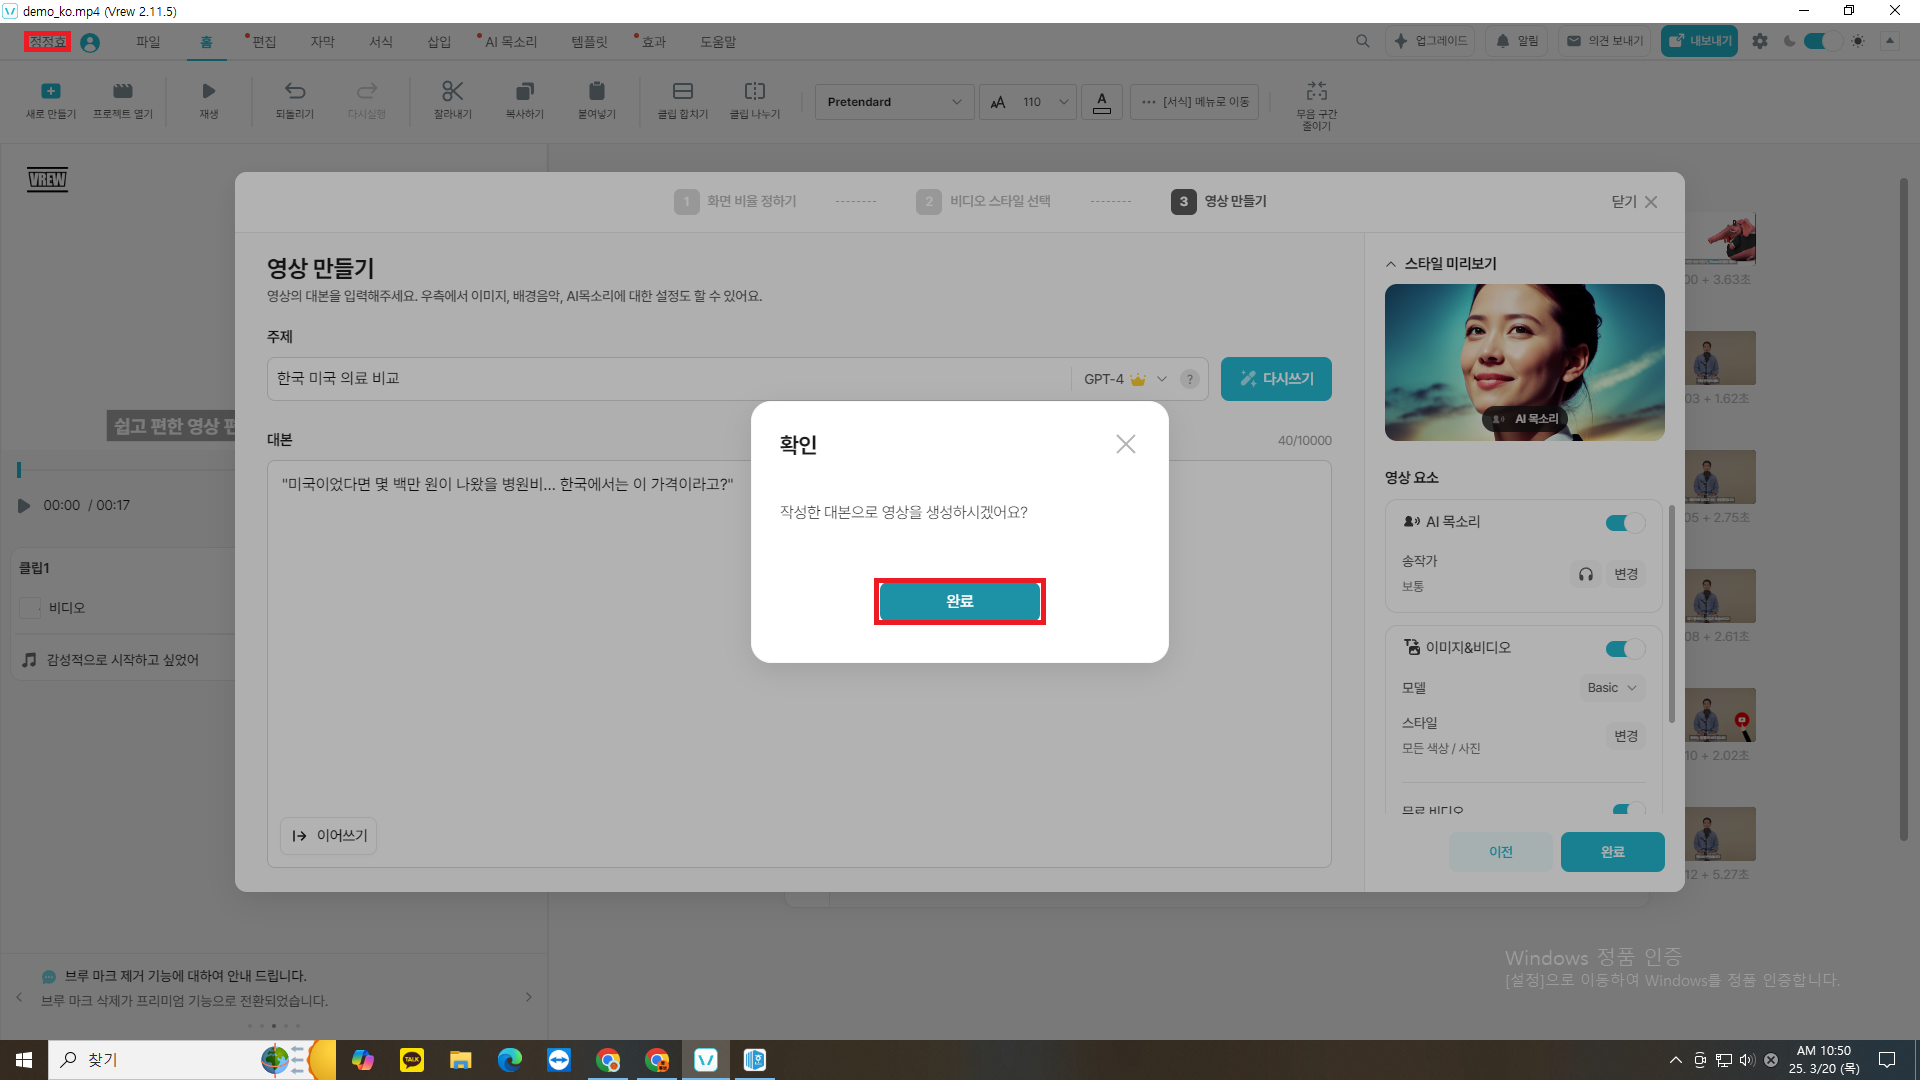
Task: Click the 클립 합치기 icon
Action: click(x=682, y=91)
